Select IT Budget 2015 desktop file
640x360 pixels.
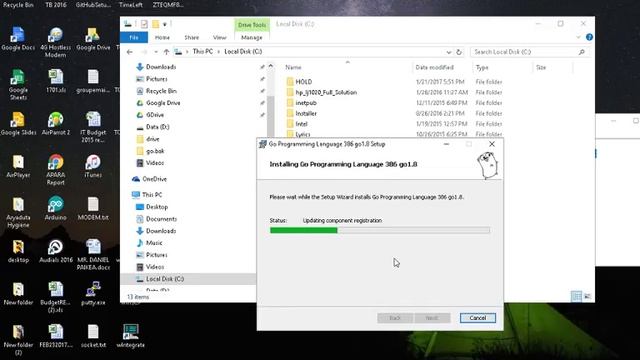click(x=93, y=127)
